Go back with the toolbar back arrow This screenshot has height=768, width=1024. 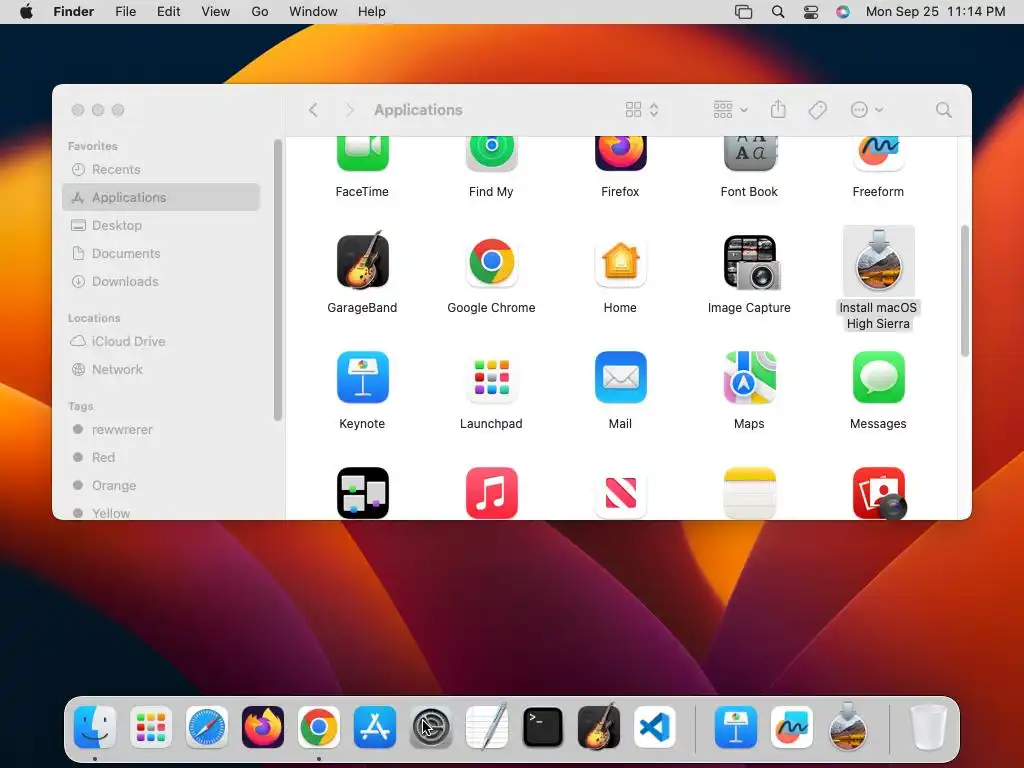click(x=313, y=110)
